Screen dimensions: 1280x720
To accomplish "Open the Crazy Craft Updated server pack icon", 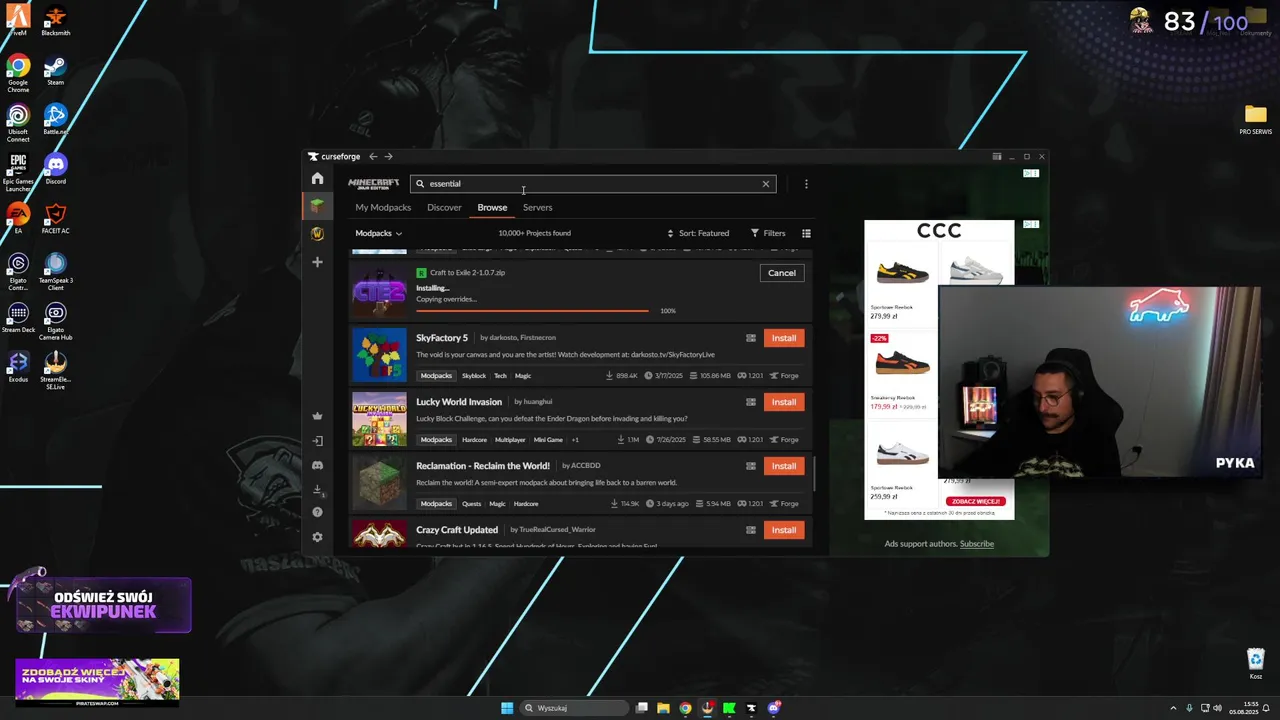I will click(751, 530).
